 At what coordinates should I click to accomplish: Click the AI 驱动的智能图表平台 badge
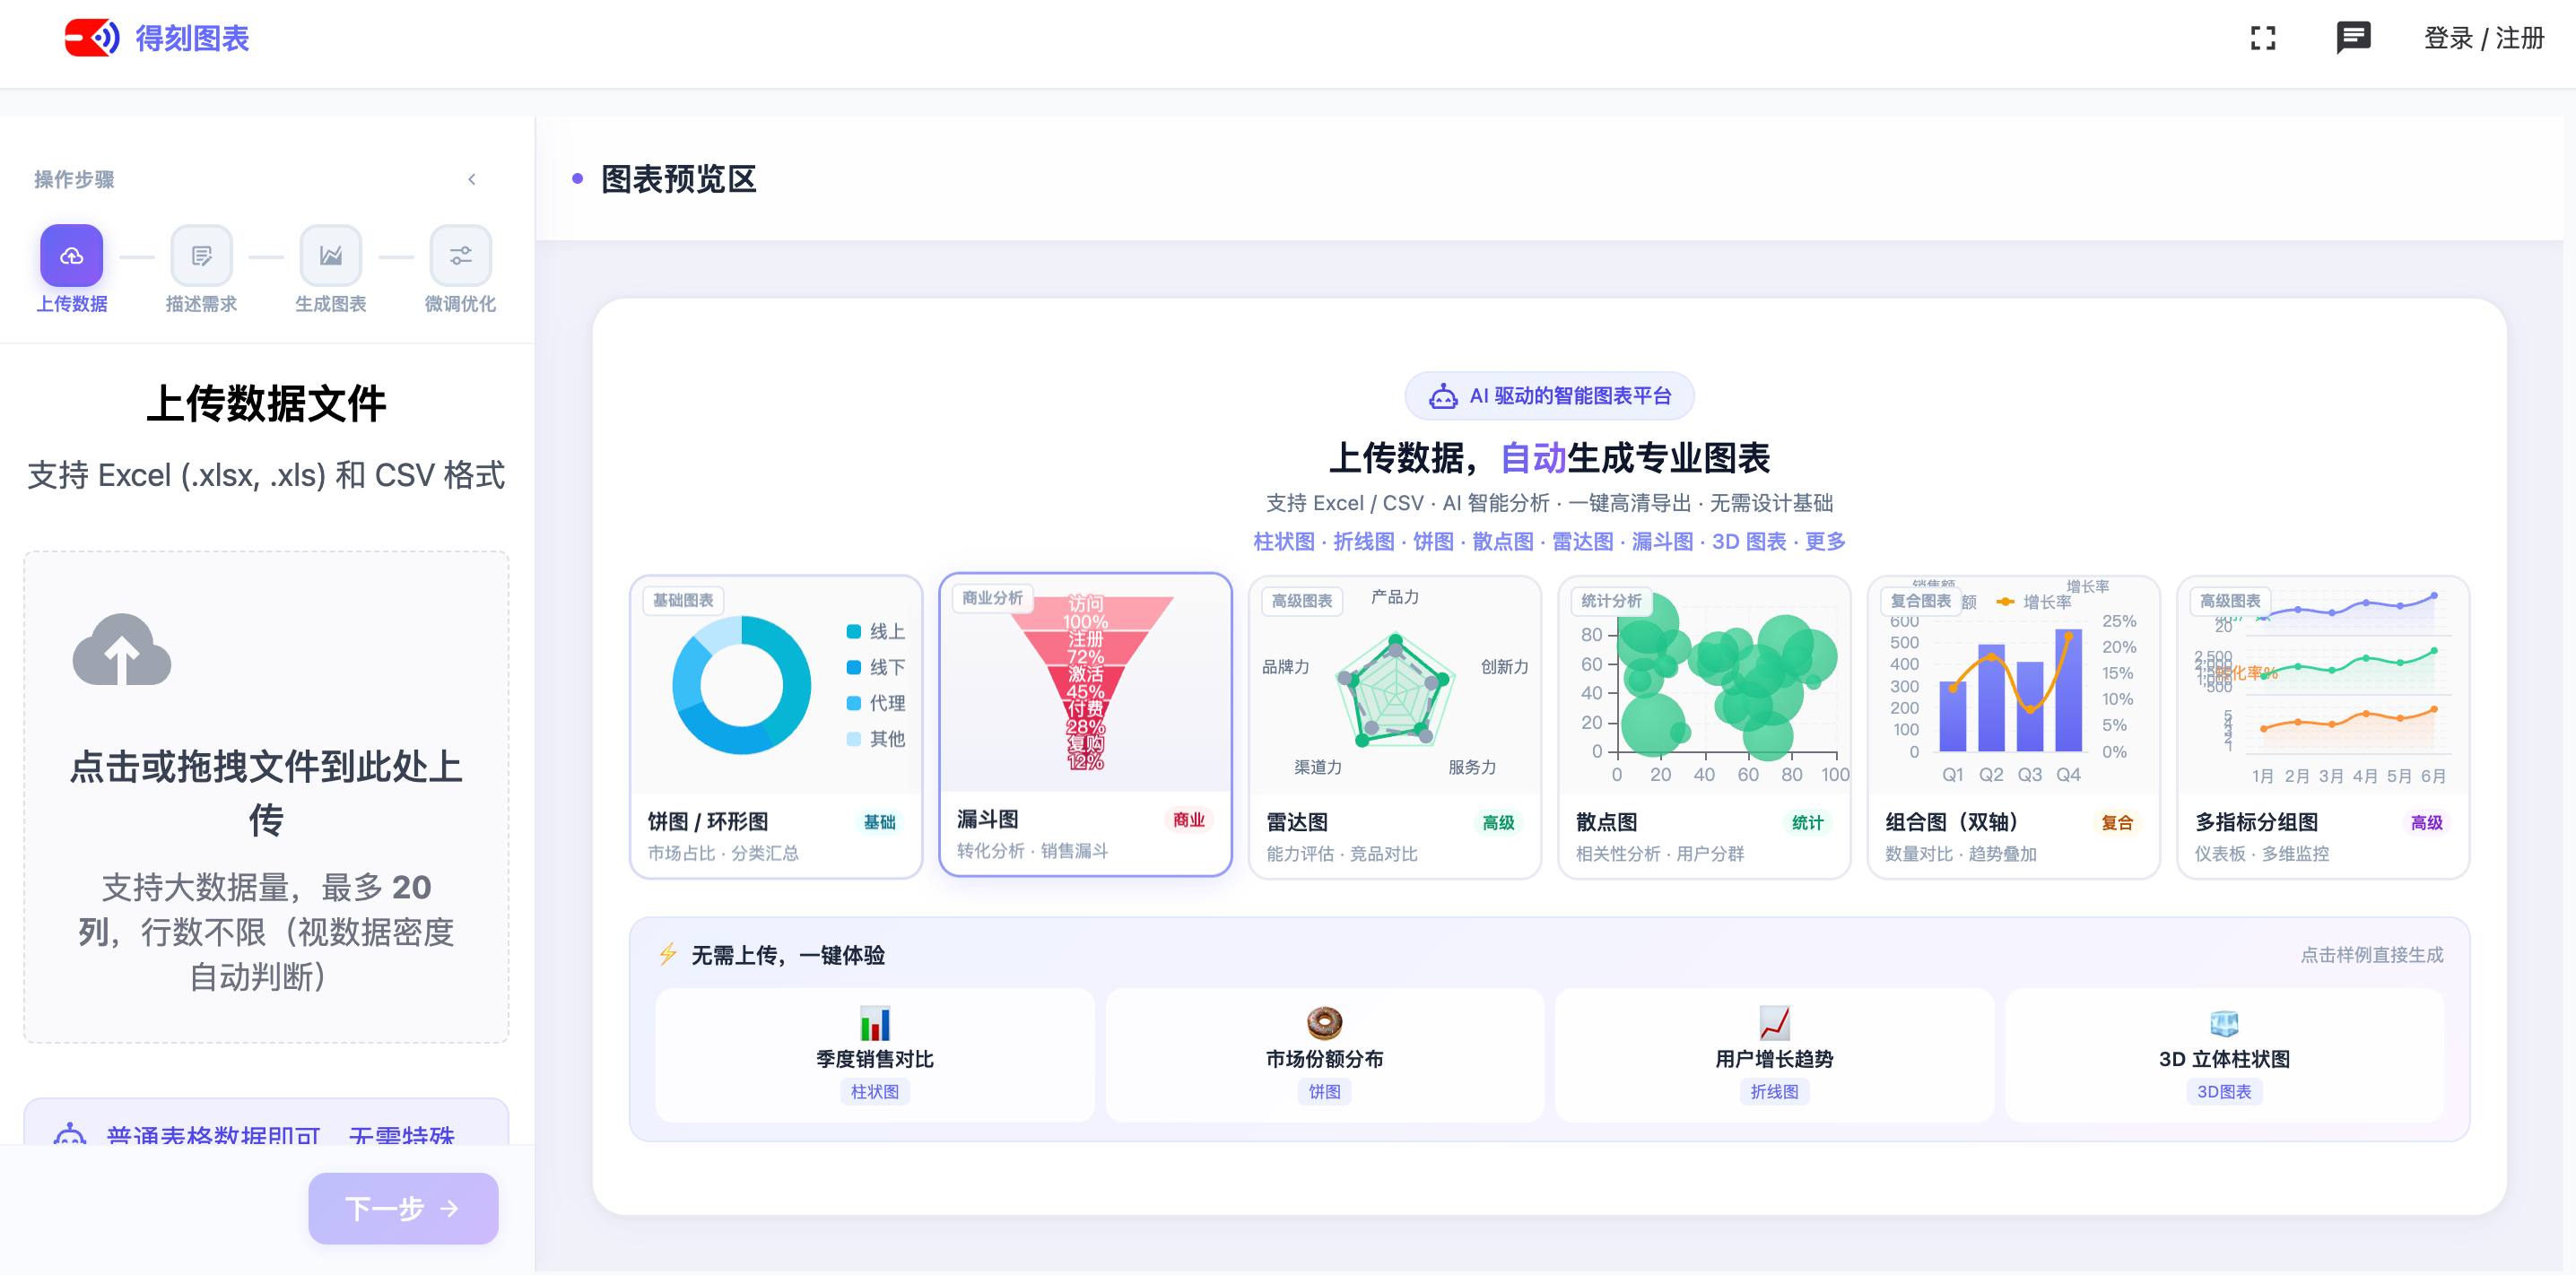pyautogui.click(x=1549, y=396)
